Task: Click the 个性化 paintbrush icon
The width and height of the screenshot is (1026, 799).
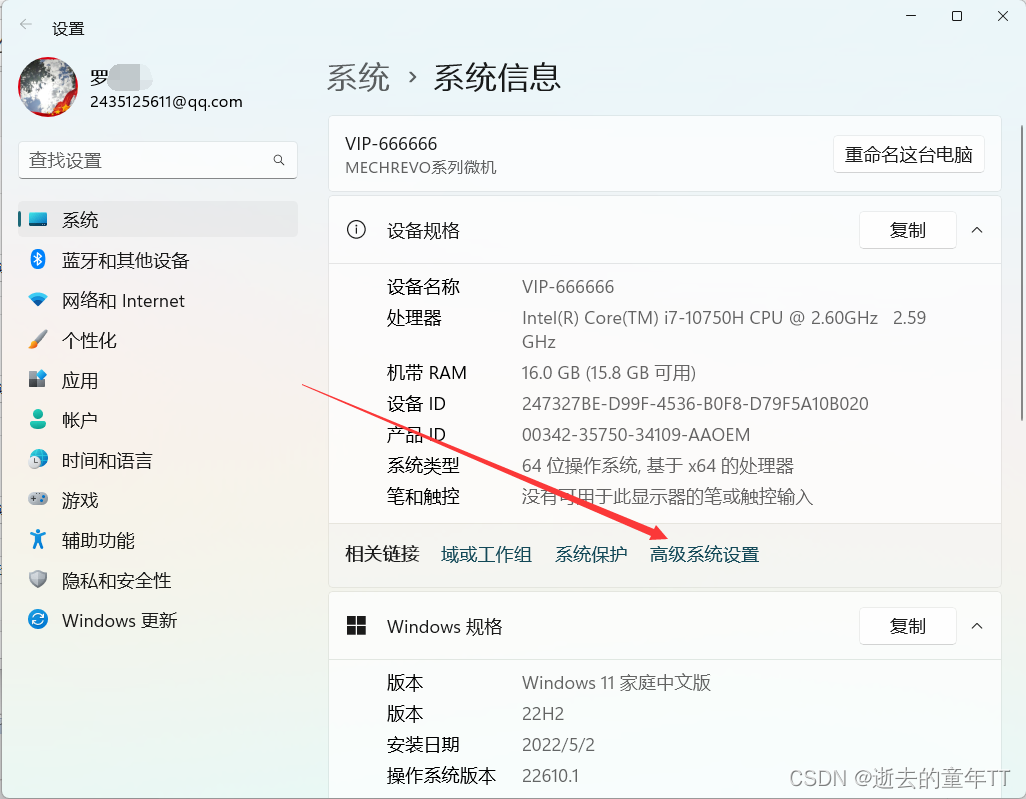Action: [38, 340]
